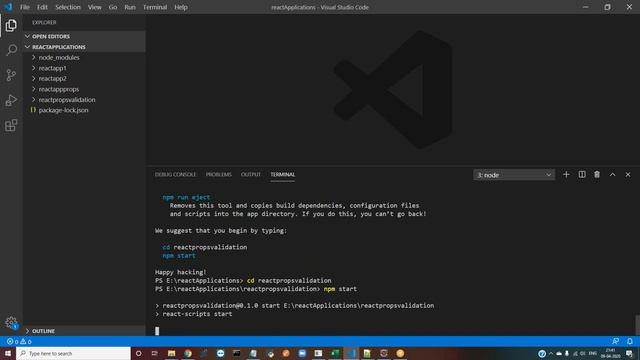The height and width of the screenshot is (360, 640).
Task: Switch to the Output tab
Action: 251,175
